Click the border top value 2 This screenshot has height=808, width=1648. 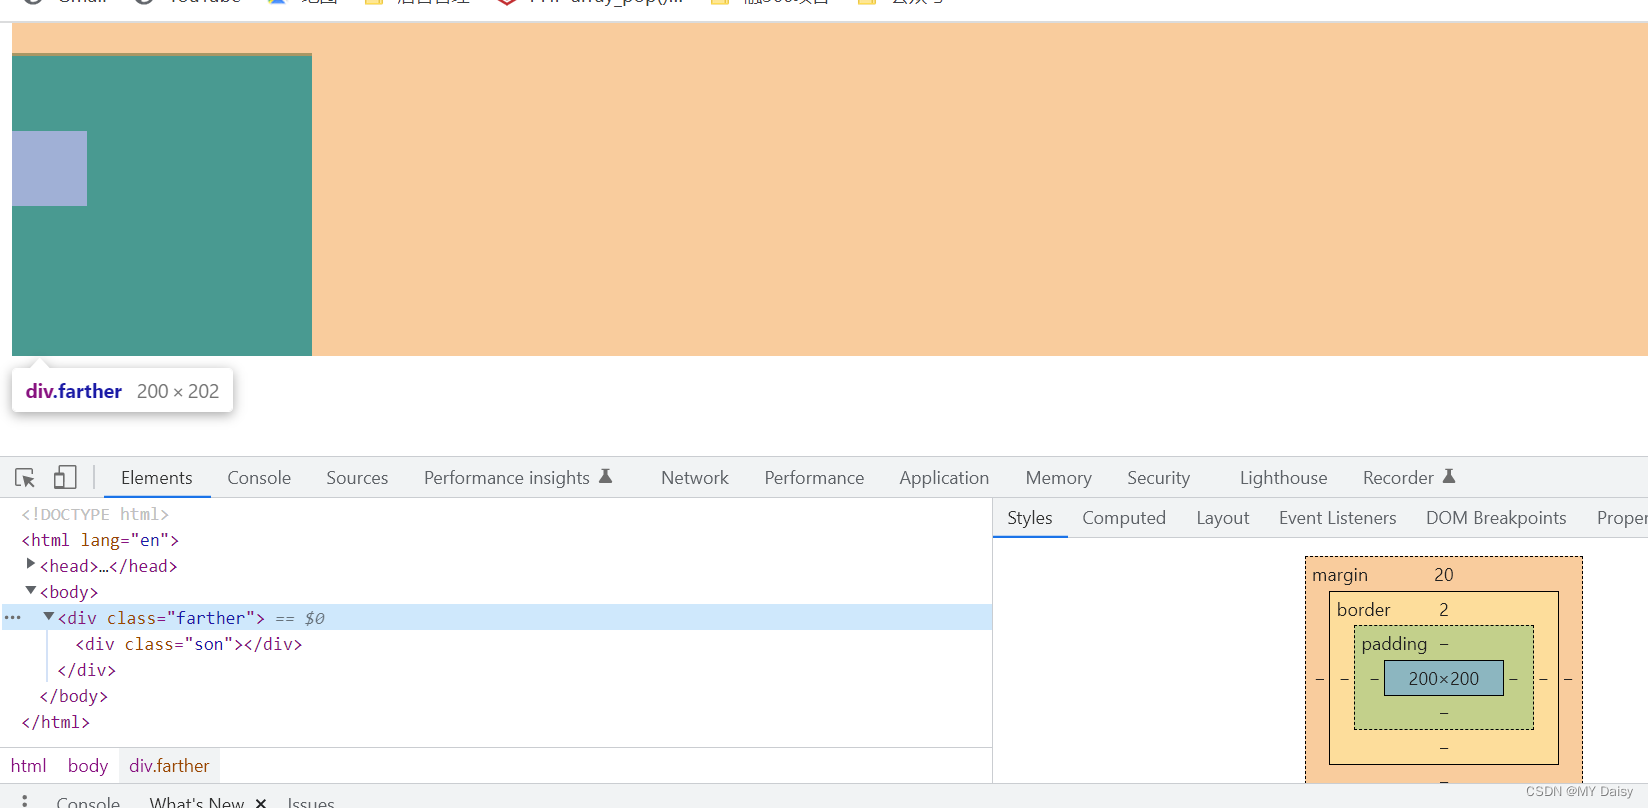point(1444,610)
